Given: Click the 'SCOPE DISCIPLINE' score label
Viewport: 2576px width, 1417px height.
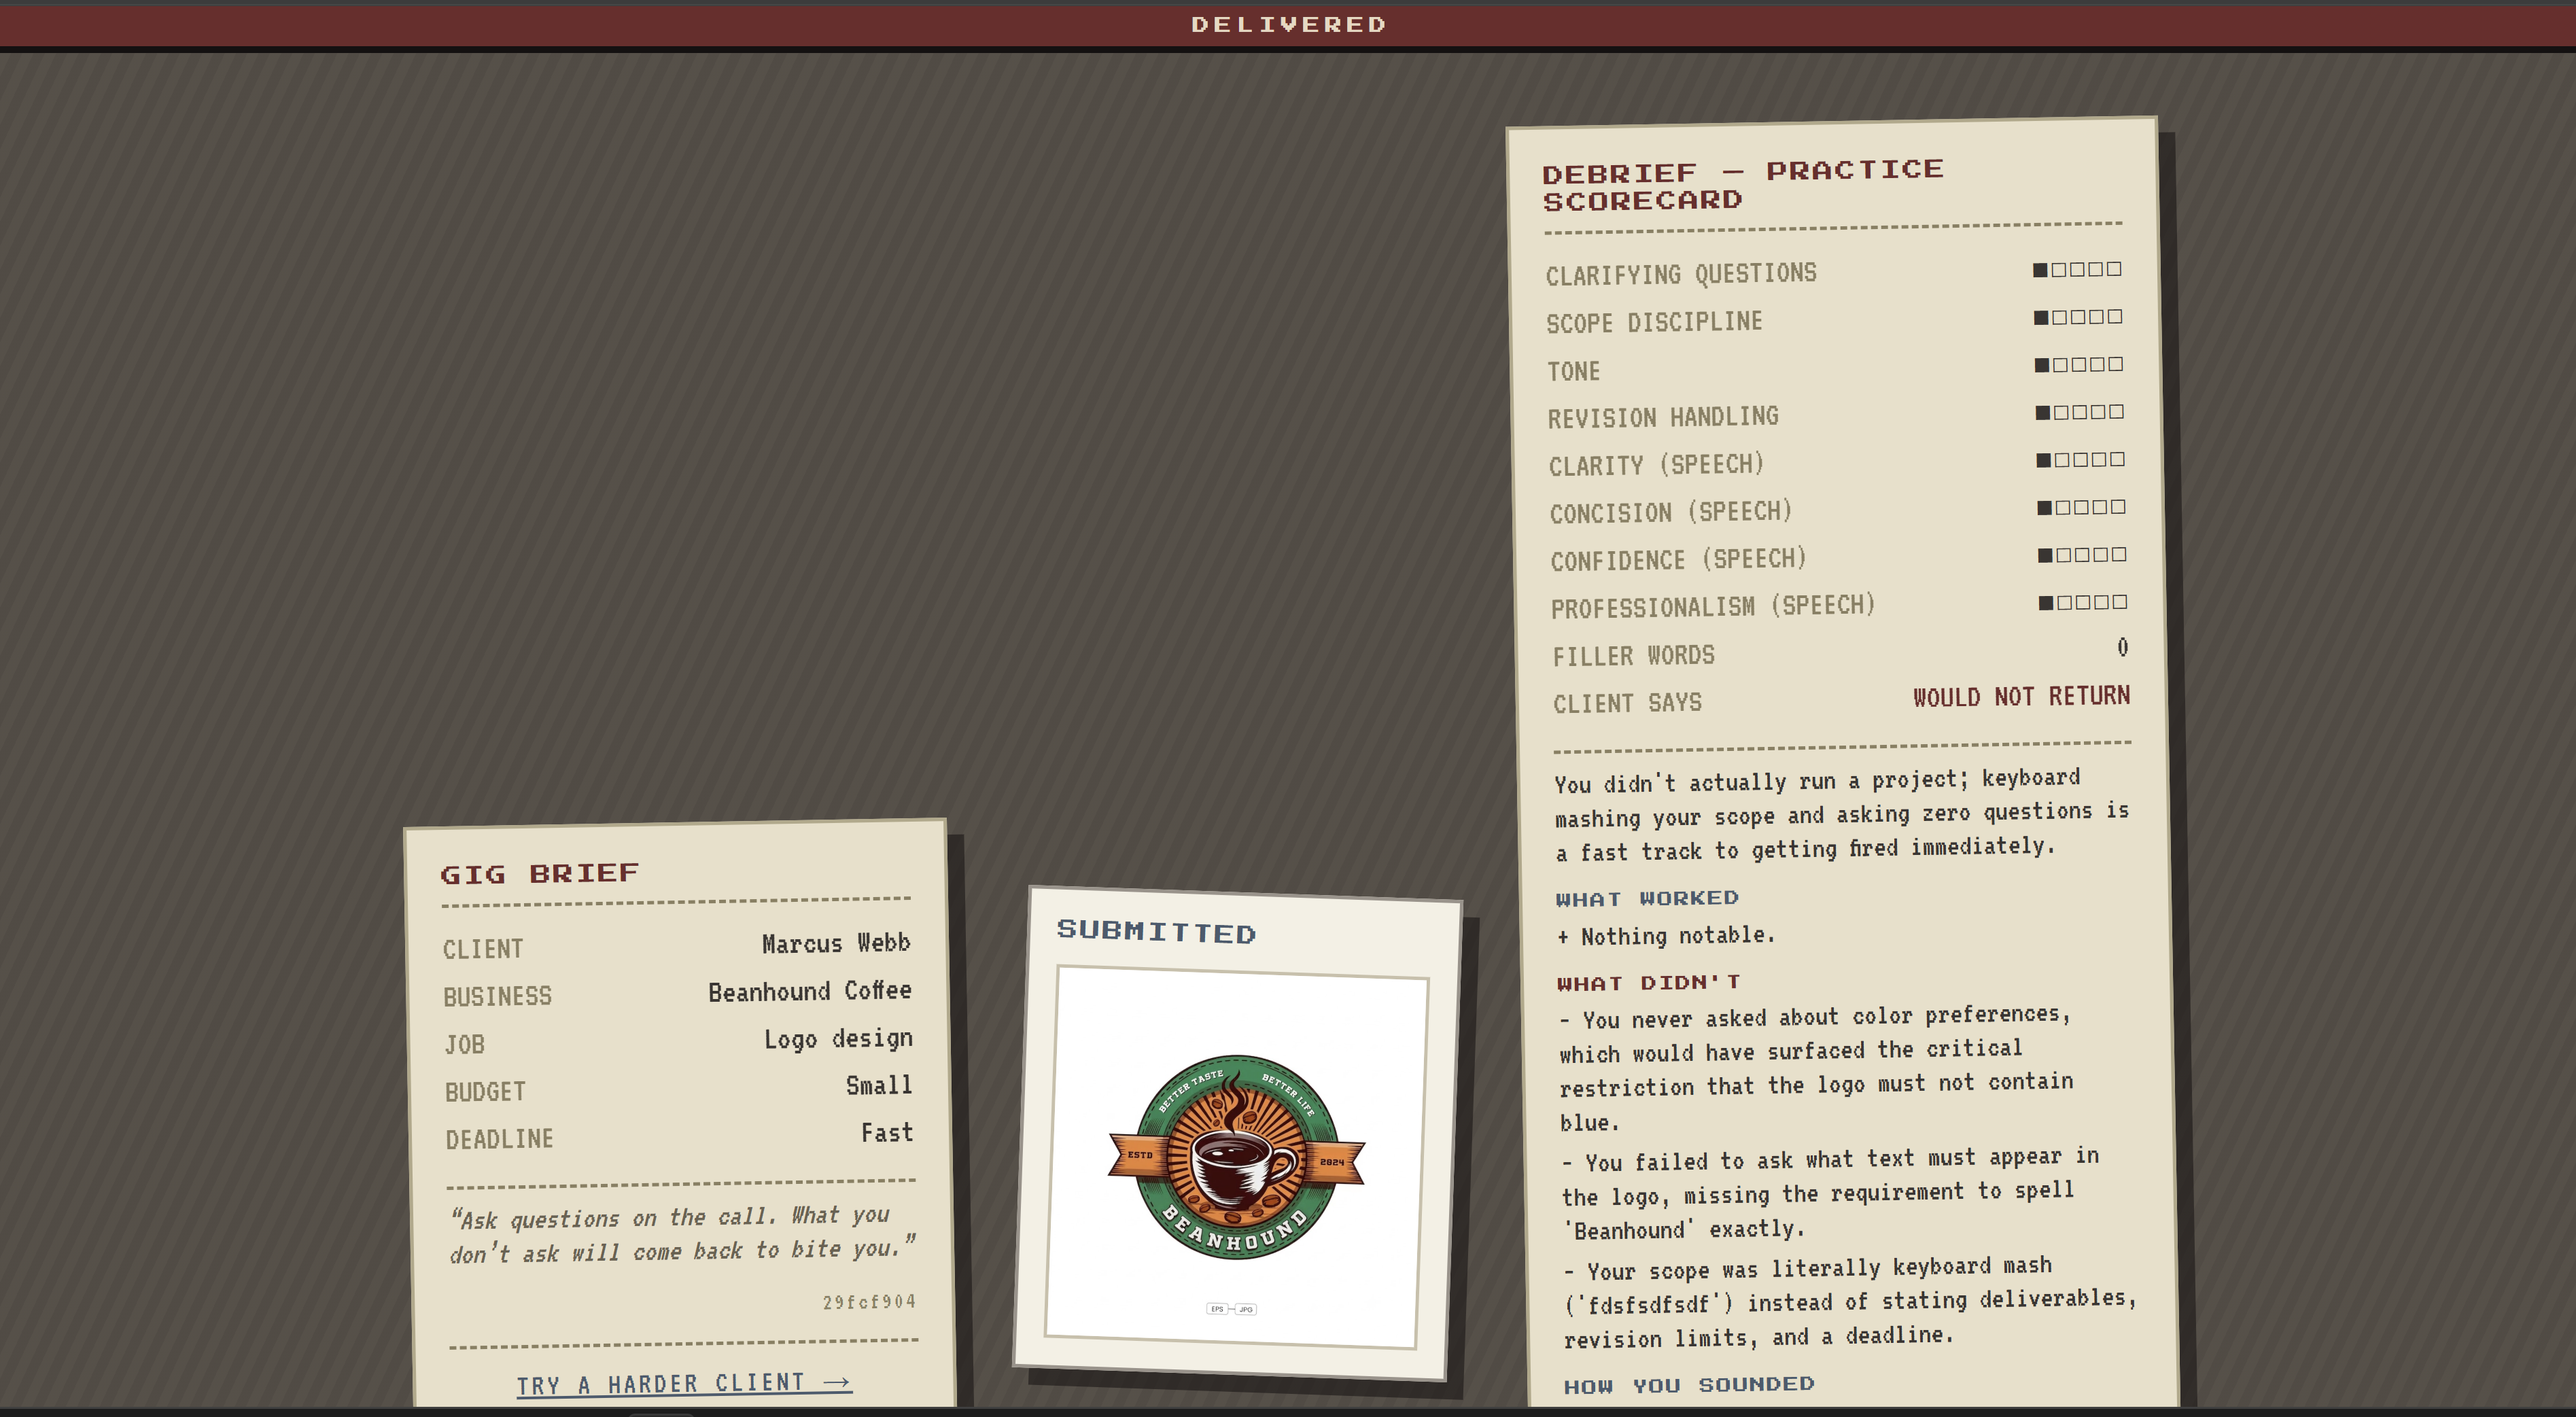Looking at the screenshot, I should coord(1654,322).
